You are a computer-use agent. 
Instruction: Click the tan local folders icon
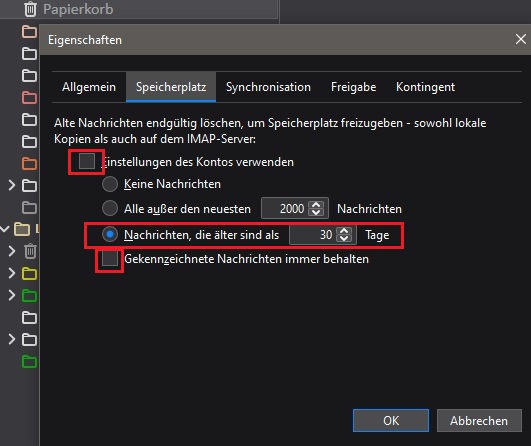coord(22,229)
